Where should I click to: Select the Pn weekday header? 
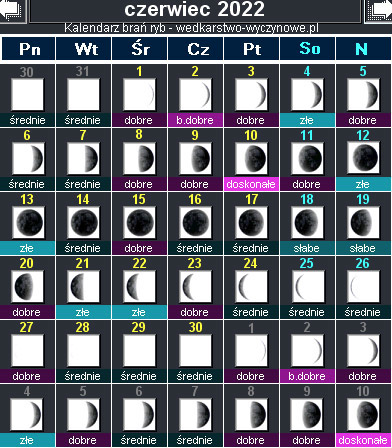coord(28,49)
